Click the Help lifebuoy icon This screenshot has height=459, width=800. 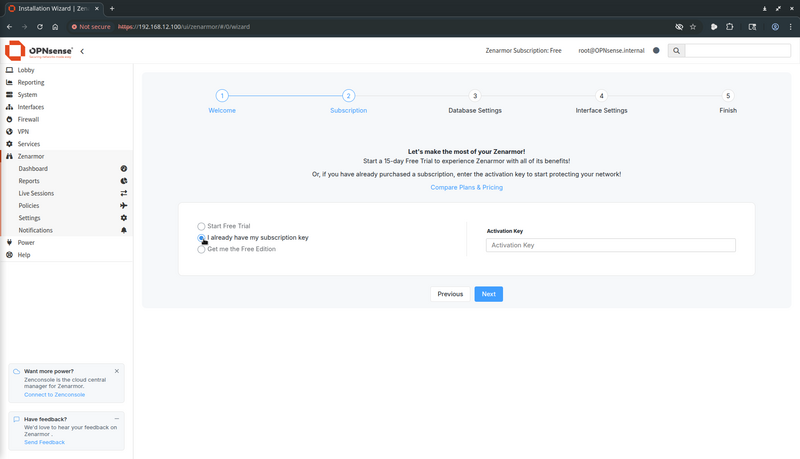click(x=9, y=254)
